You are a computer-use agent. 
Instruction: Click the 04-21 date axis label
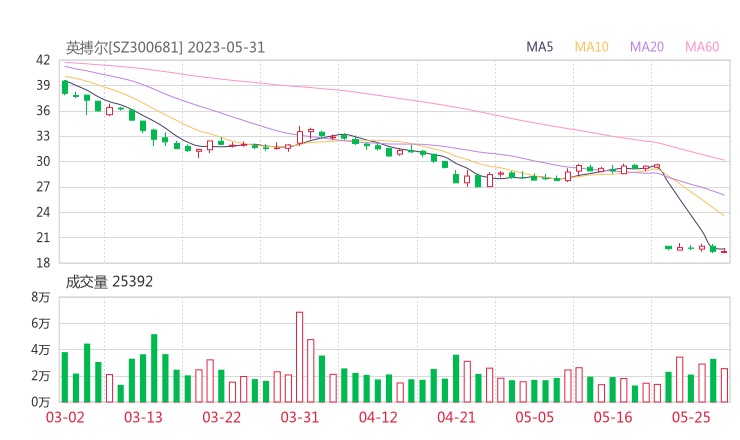456,417
